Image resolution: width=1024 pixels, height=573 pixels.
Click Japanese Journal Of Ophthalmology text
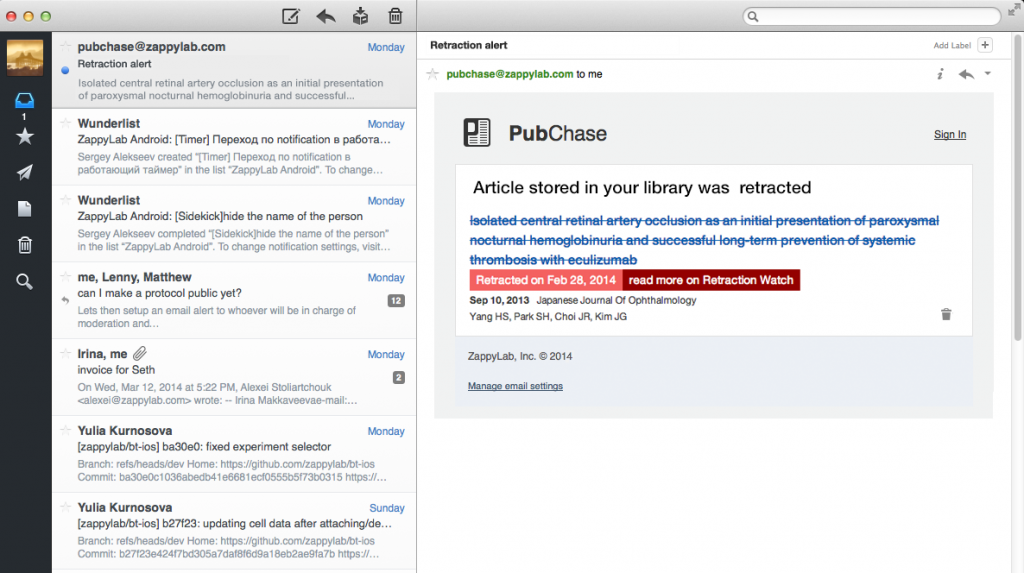[616, 300]
